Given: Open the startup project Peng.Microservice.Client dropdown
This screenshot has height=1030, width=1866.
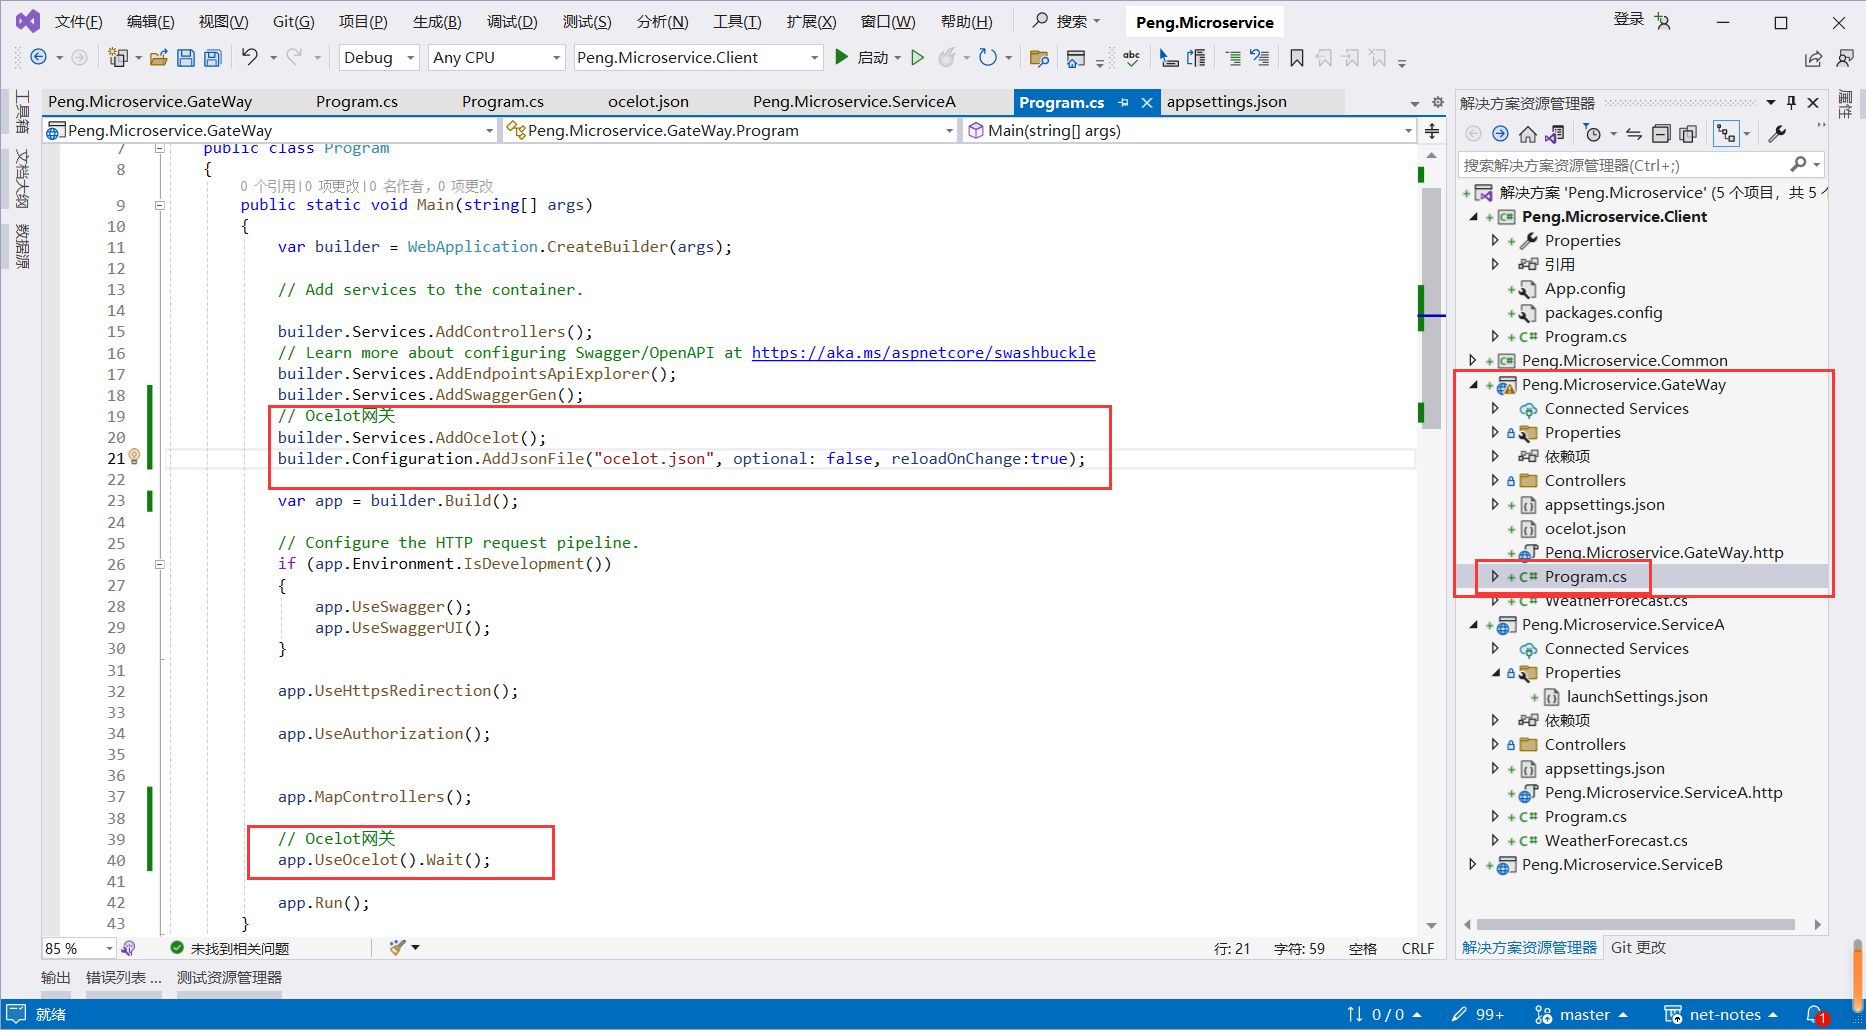Looking at the screenshot, I should 698,58.
